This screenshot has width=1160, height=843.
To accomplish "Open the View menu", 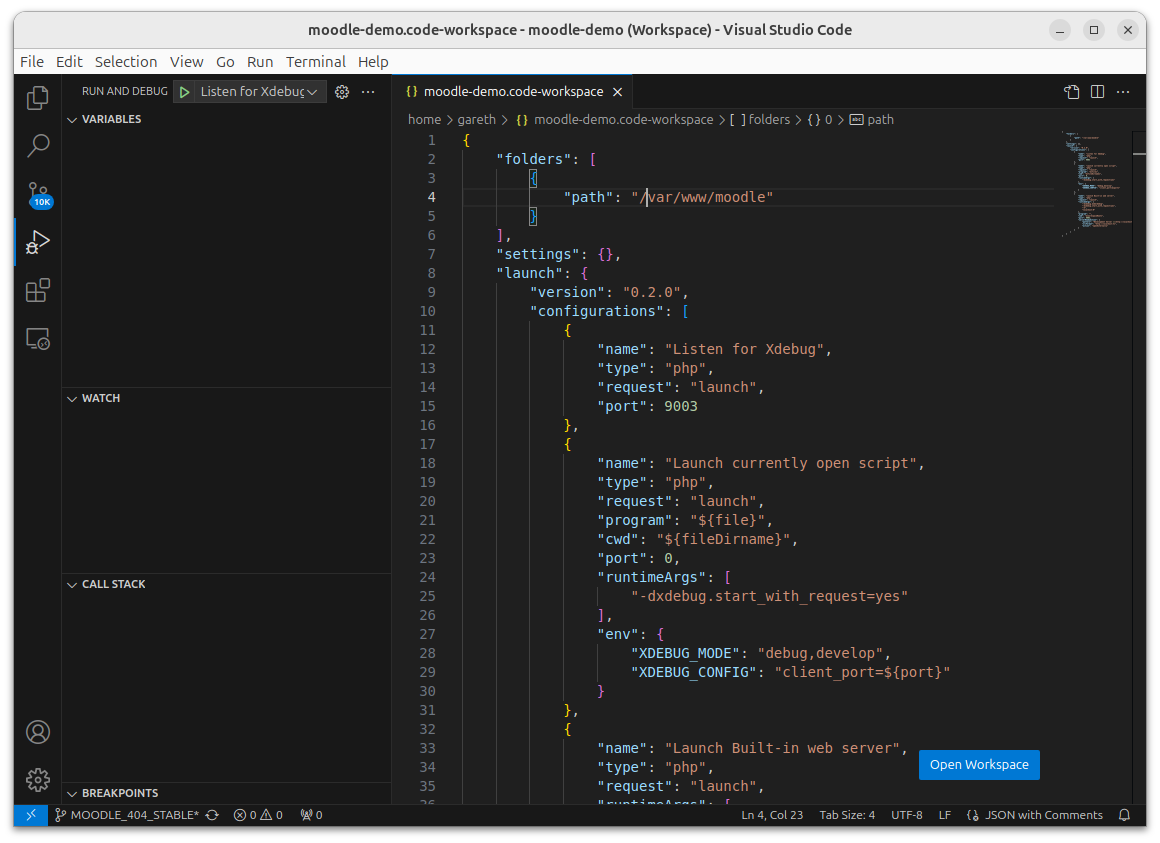I will 186,61.
